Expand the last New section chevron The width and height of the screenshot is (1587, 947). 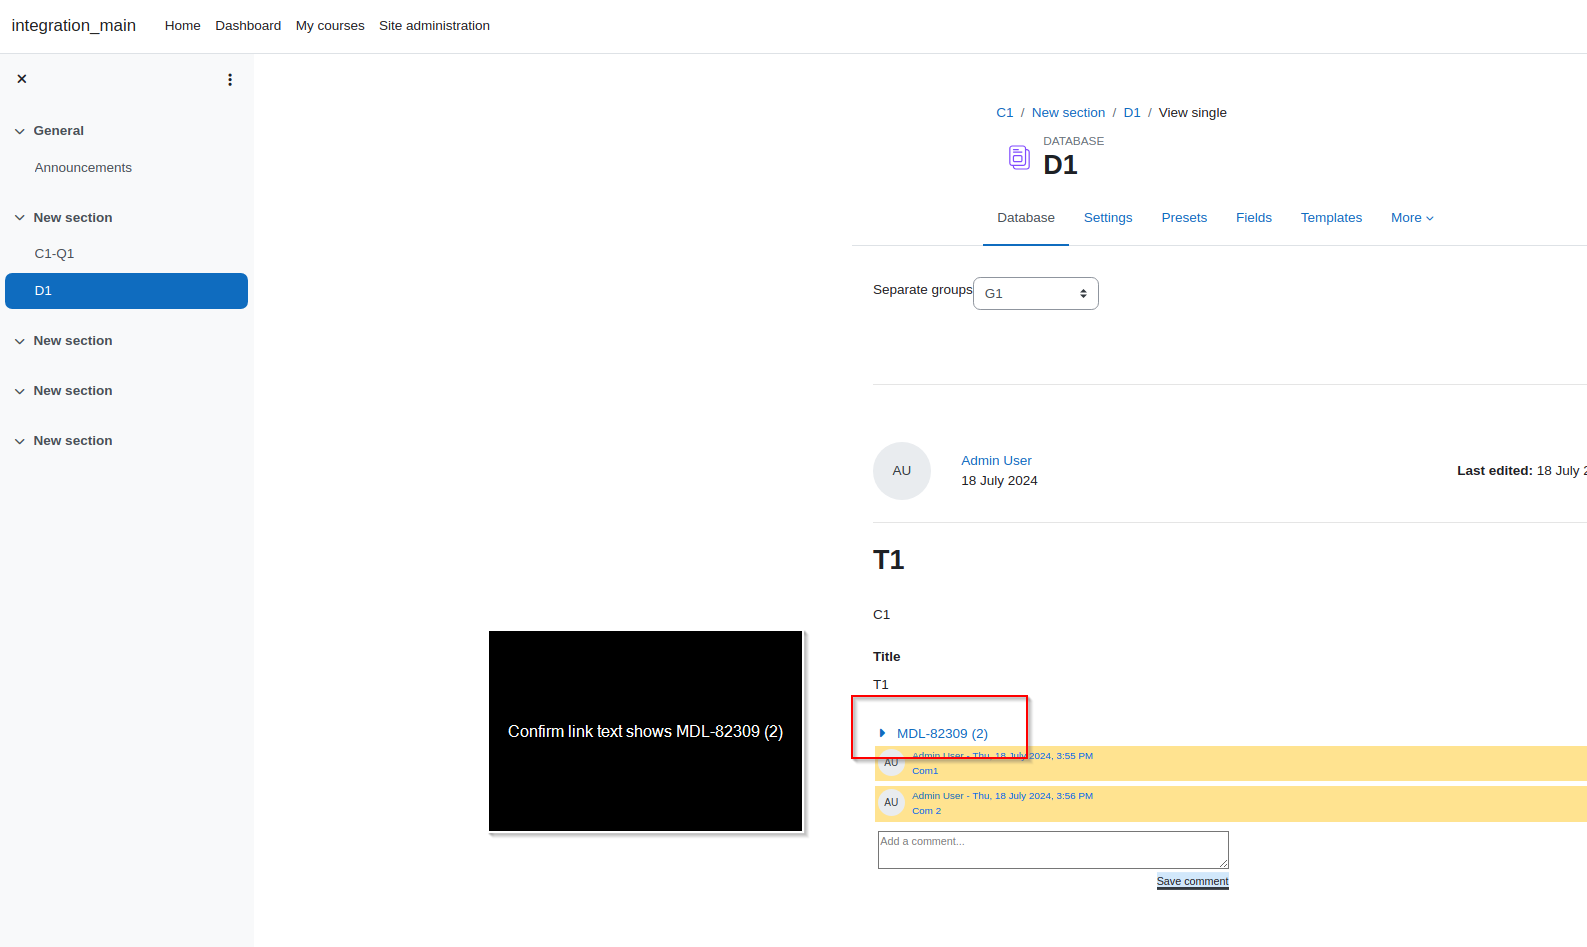click(x=19, y=441)
